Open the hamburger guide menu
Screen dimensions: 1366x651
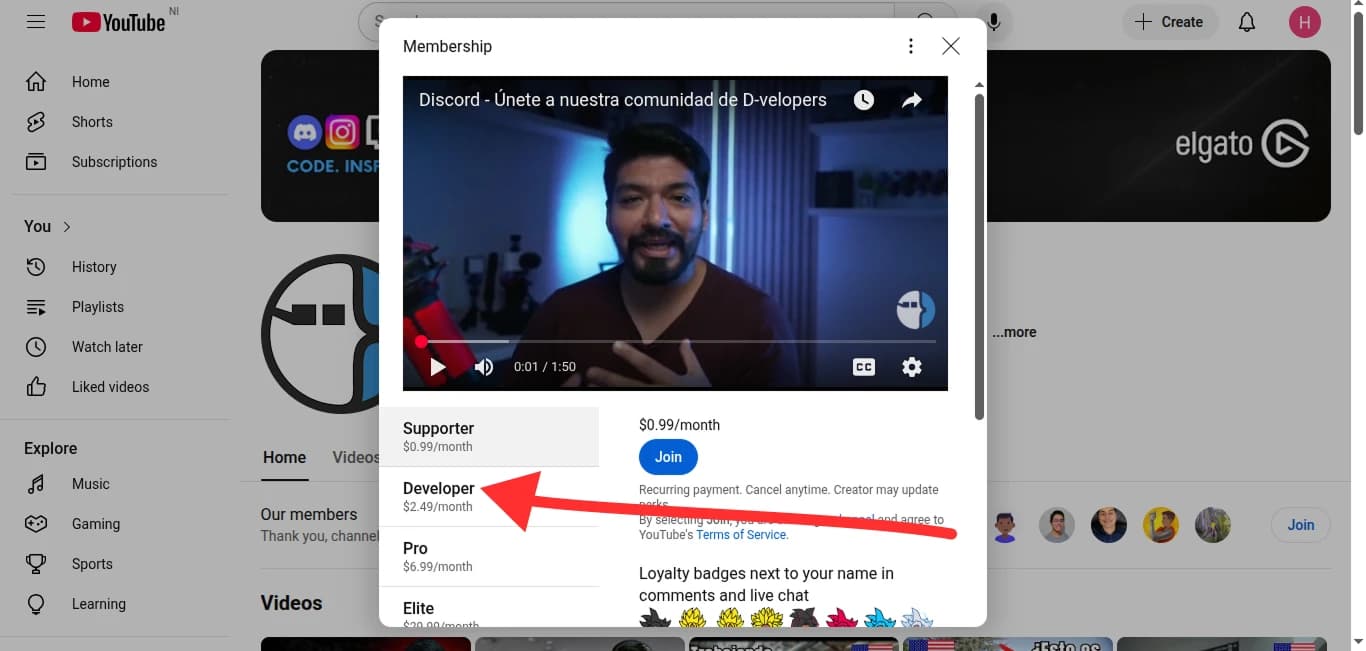click(36, 21)
